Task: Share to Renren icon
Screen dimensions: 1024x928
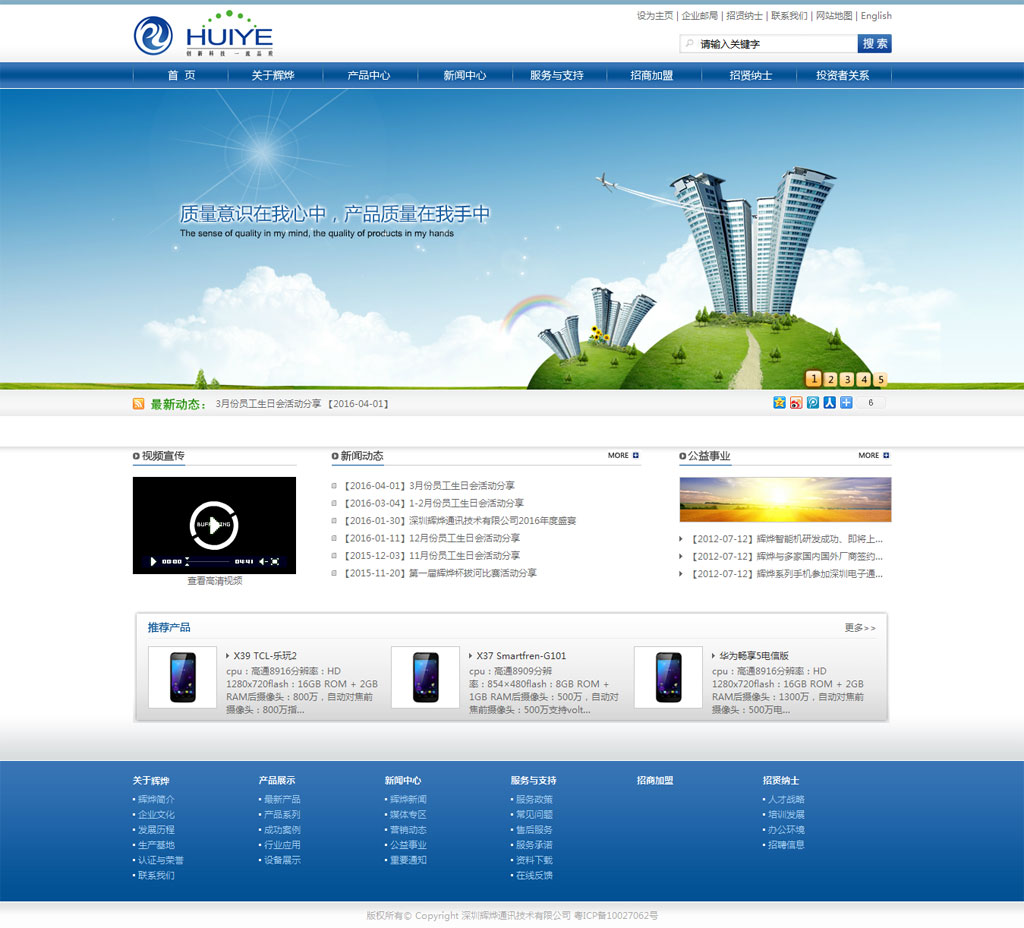Action: tap(829, 403)
